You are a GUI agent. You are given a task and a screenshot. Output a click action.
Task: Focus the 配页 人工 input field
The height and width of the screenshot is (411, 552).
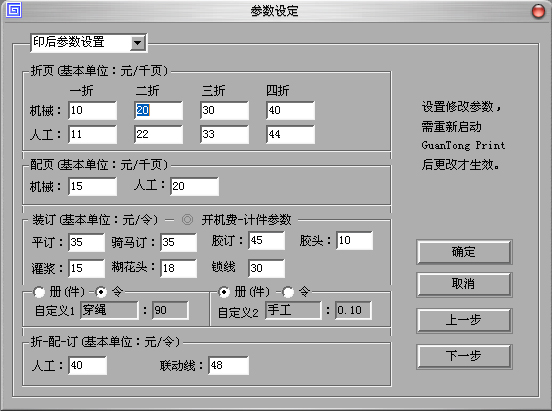pos(194,186)
